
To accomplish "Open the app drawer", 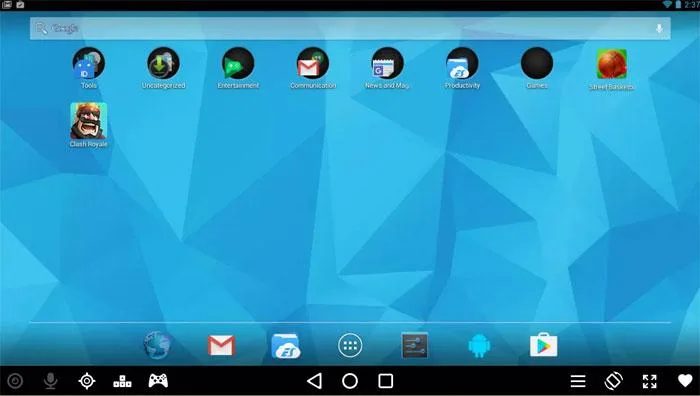I will 350,345.
